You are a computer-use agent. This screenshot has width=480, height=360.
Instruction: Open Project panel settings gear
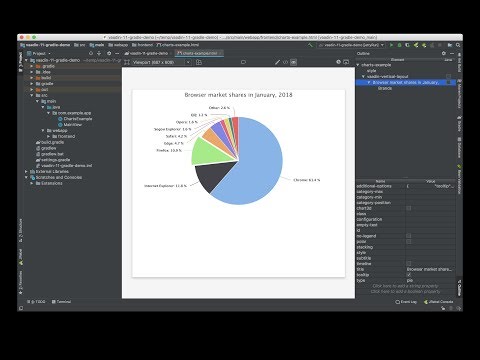click(x=109, y=53)
